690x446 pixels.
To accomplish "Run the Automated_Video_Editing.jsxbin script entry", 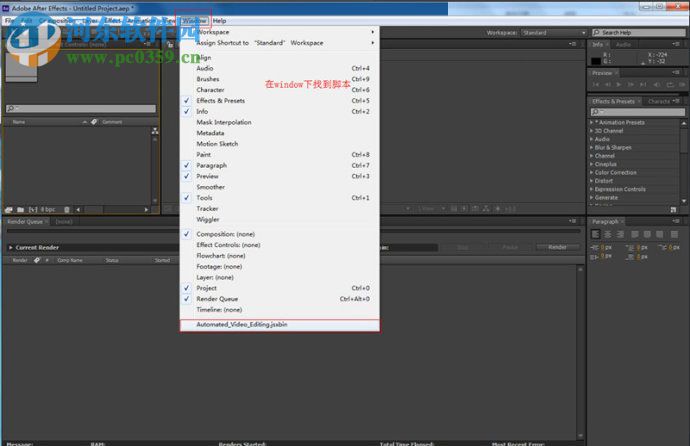I will point(280,325).
